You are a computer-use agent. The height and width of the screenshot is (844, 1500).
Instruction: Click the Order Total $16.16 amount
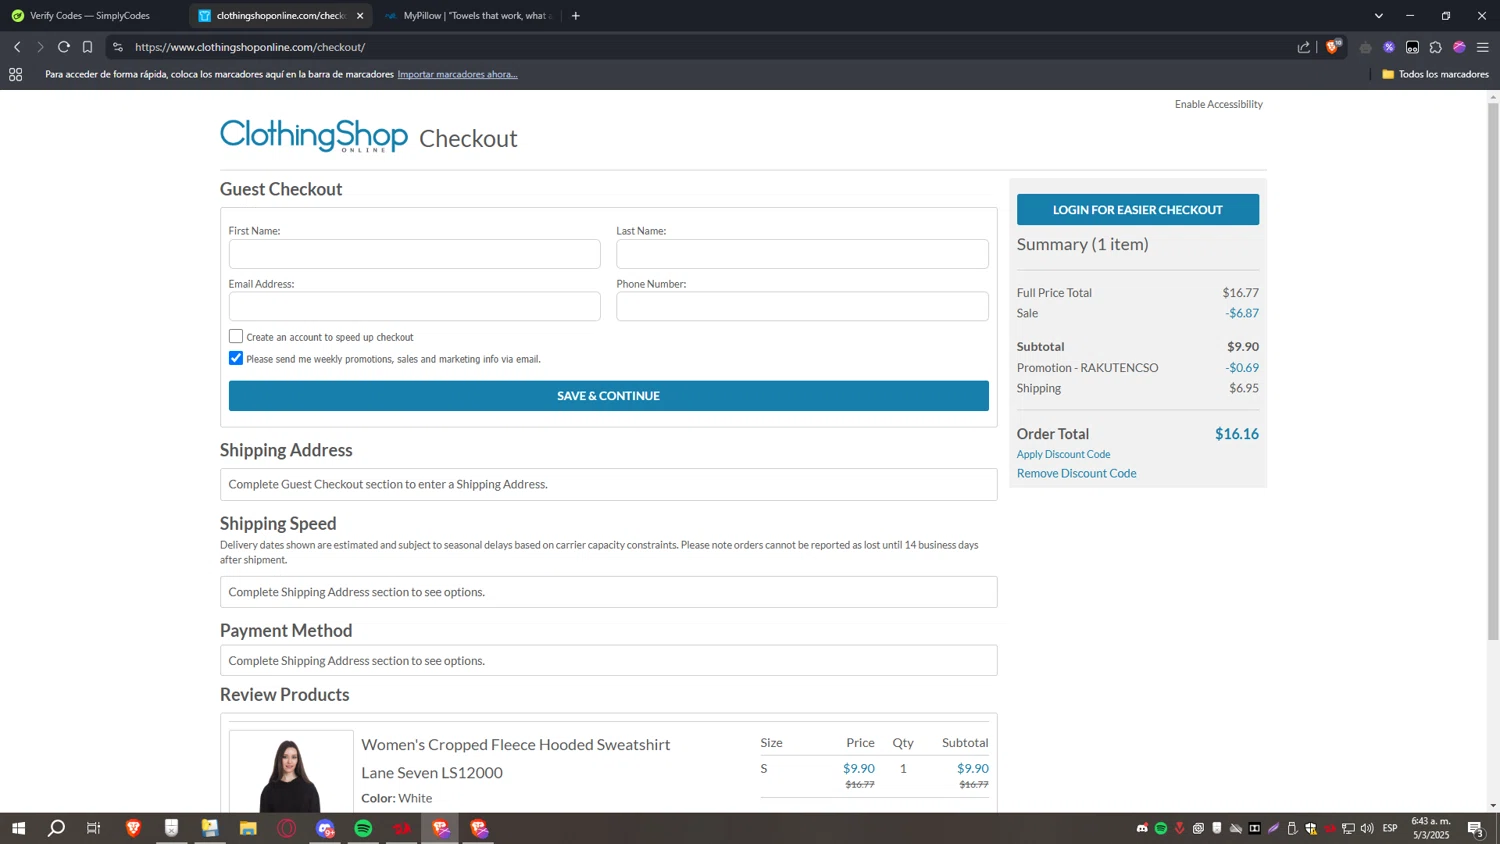(x=1237, y=434)
